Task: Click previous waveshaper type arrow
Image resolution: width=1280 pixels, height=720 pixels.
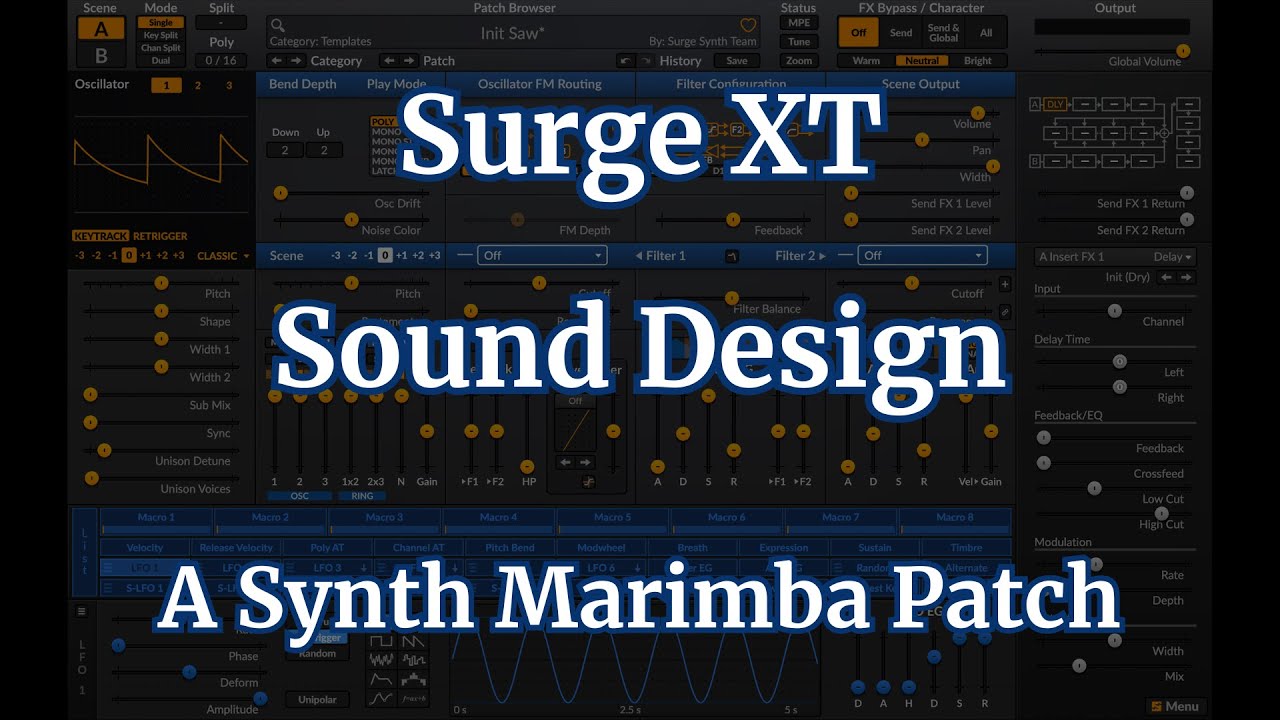Action: point(566,462)
